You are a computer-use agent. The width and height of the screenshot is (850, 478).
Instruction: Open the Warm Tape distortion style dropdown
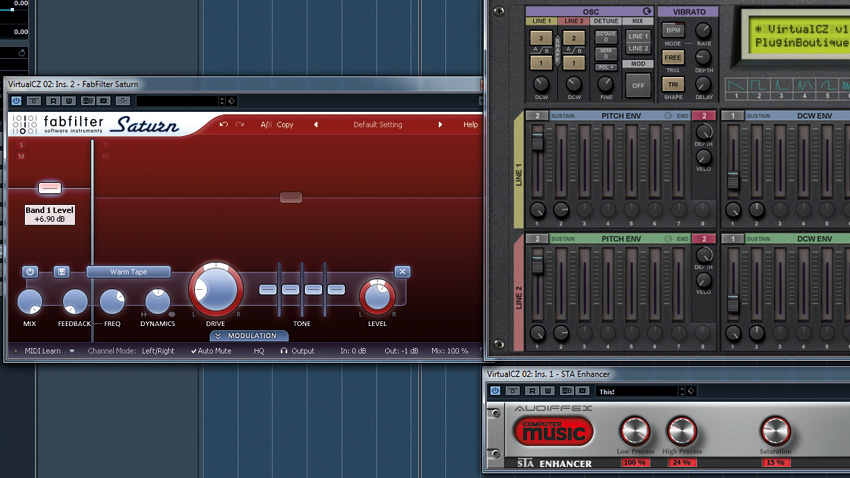(x=128, y=272)
